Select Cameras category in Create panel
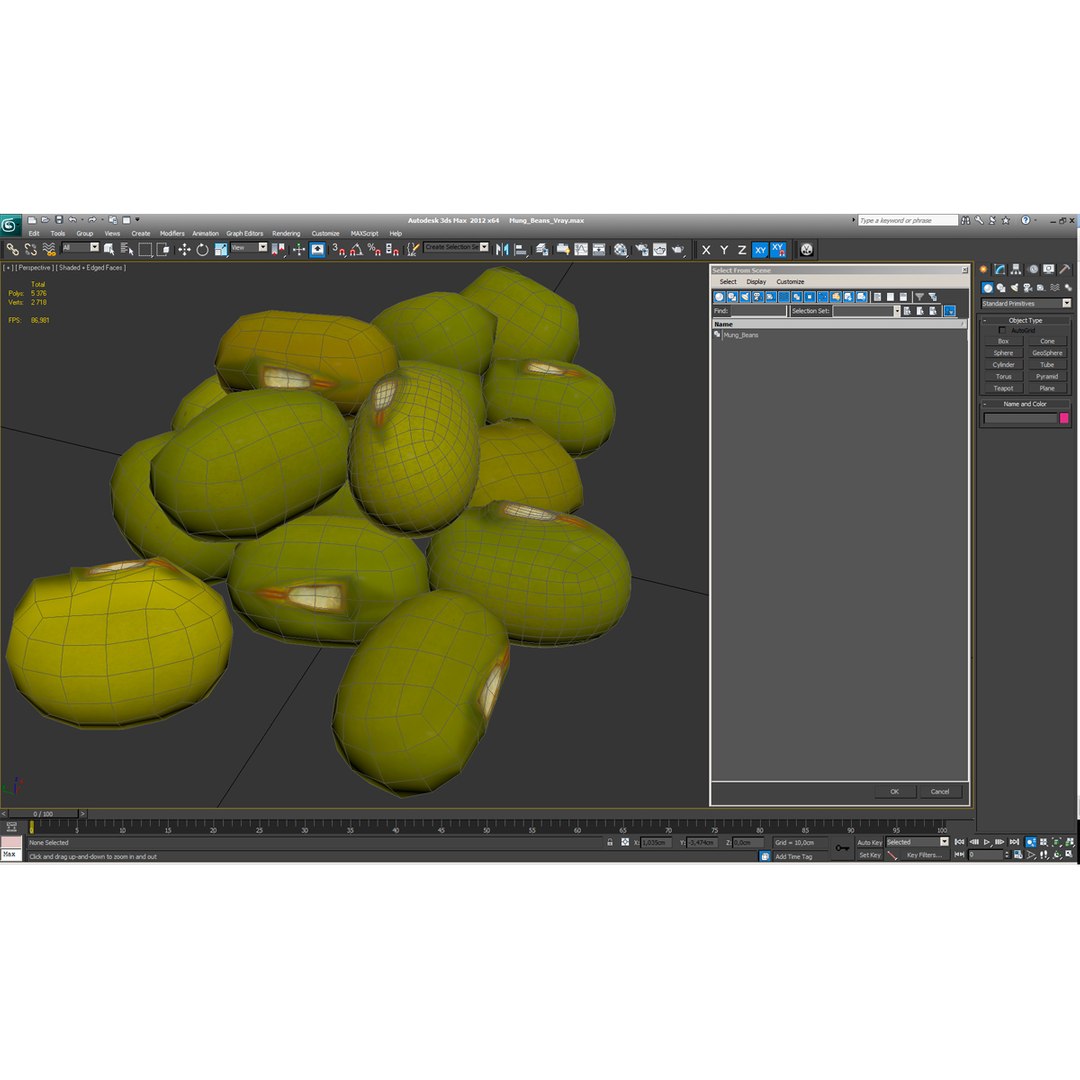 coord(1028,288)
